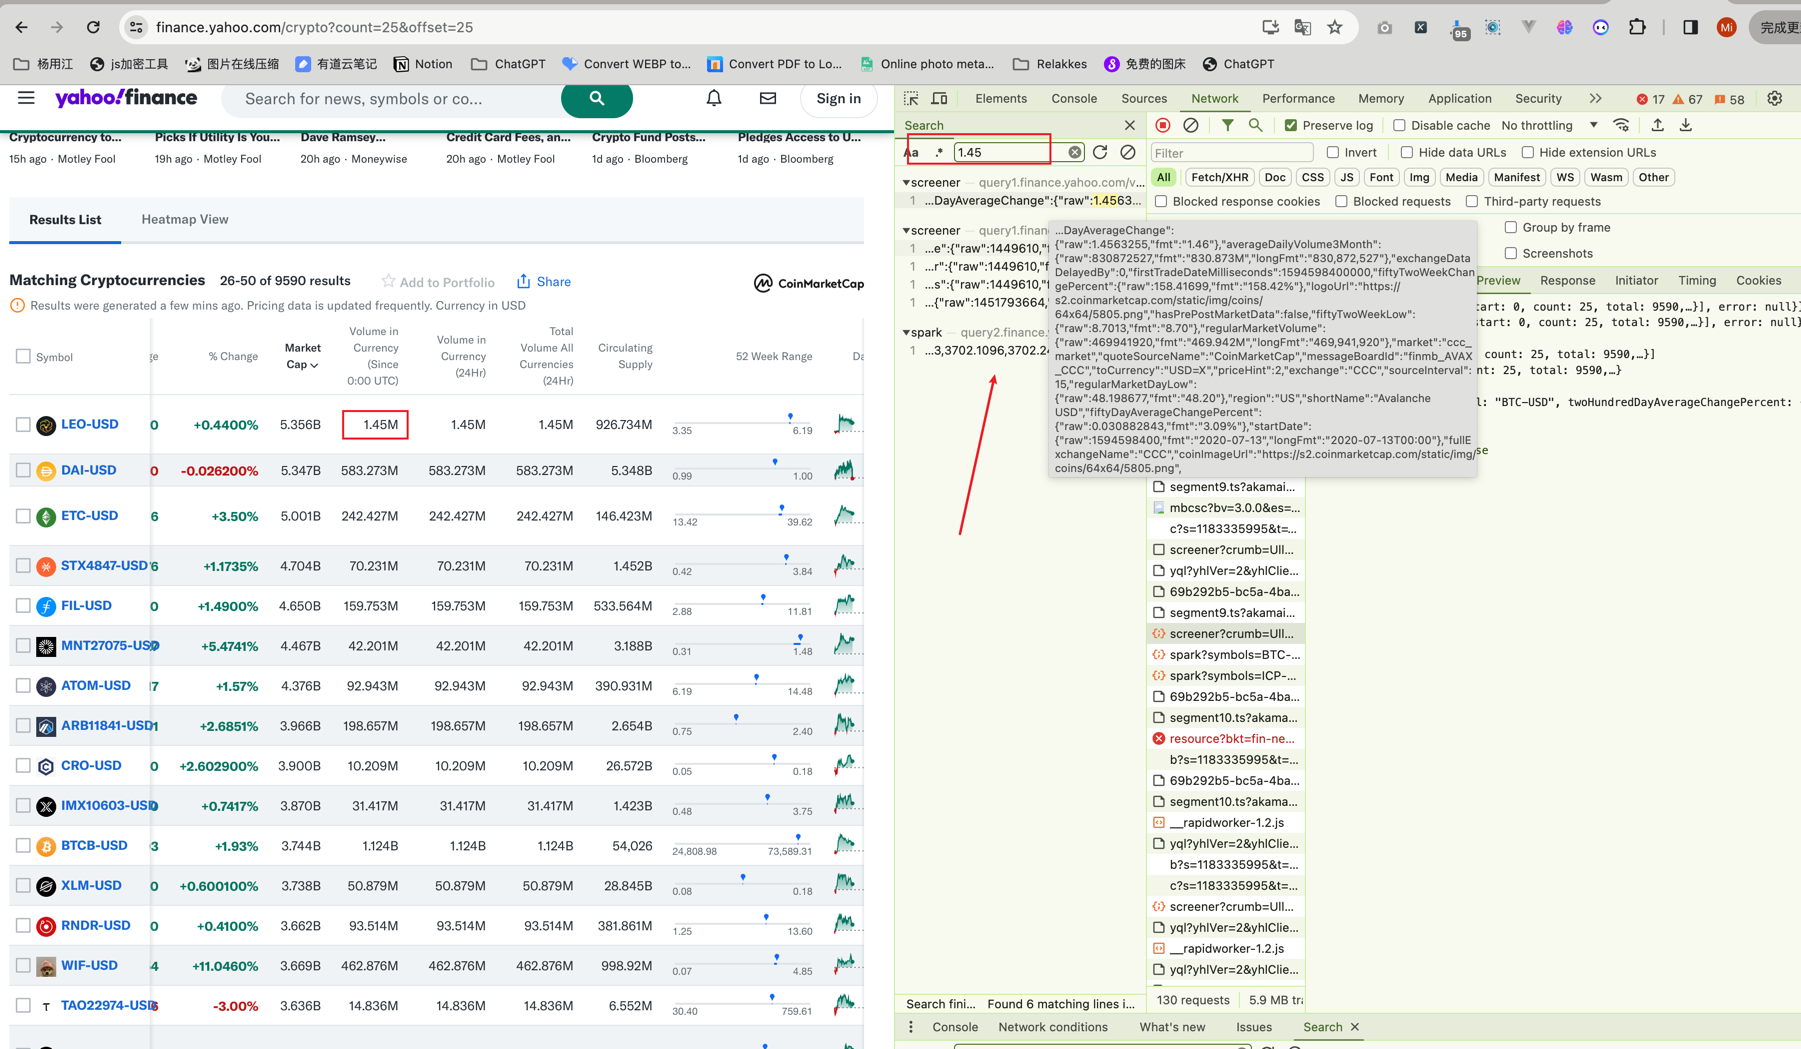Viewport: 1801px width, 1049px height.
Task: Open the DAI-USD symbol link
Action: [88, 470]
